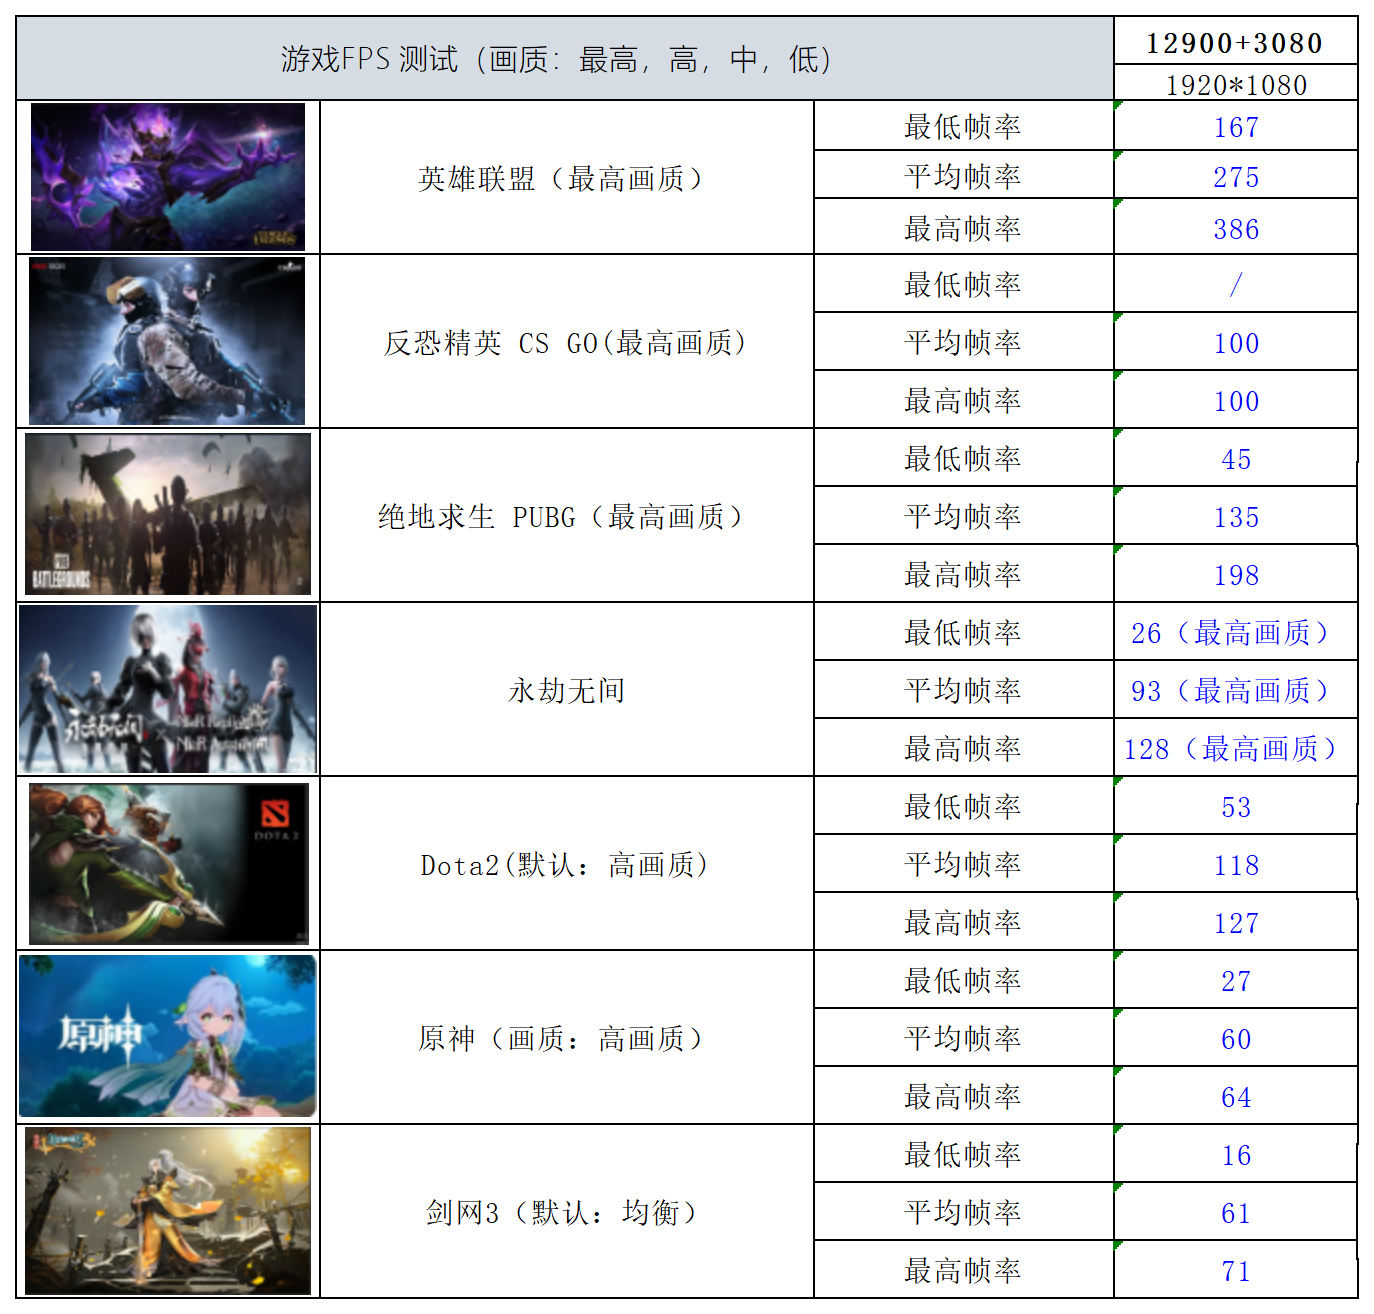
Task: Click the value 135 for PUBG
Action: click(x=1236, y=516)
